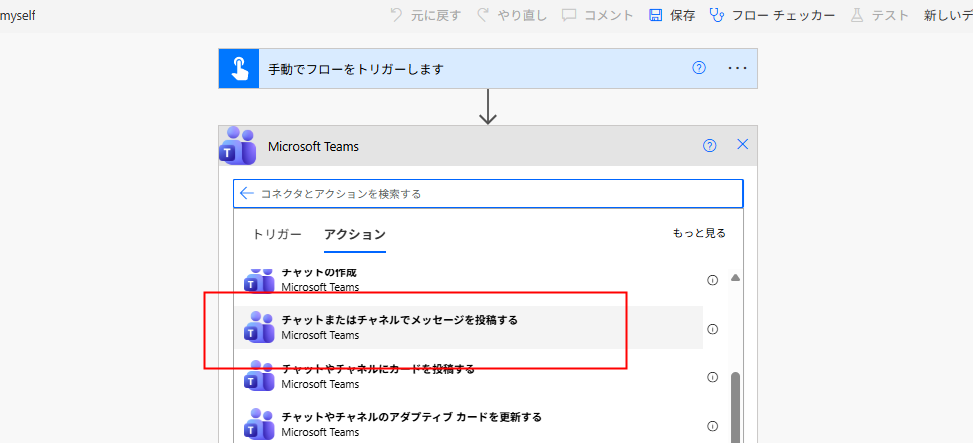Click the Teams icon beside カードを投稿する
Screen dimensions: 973x443
coord(259,376)
